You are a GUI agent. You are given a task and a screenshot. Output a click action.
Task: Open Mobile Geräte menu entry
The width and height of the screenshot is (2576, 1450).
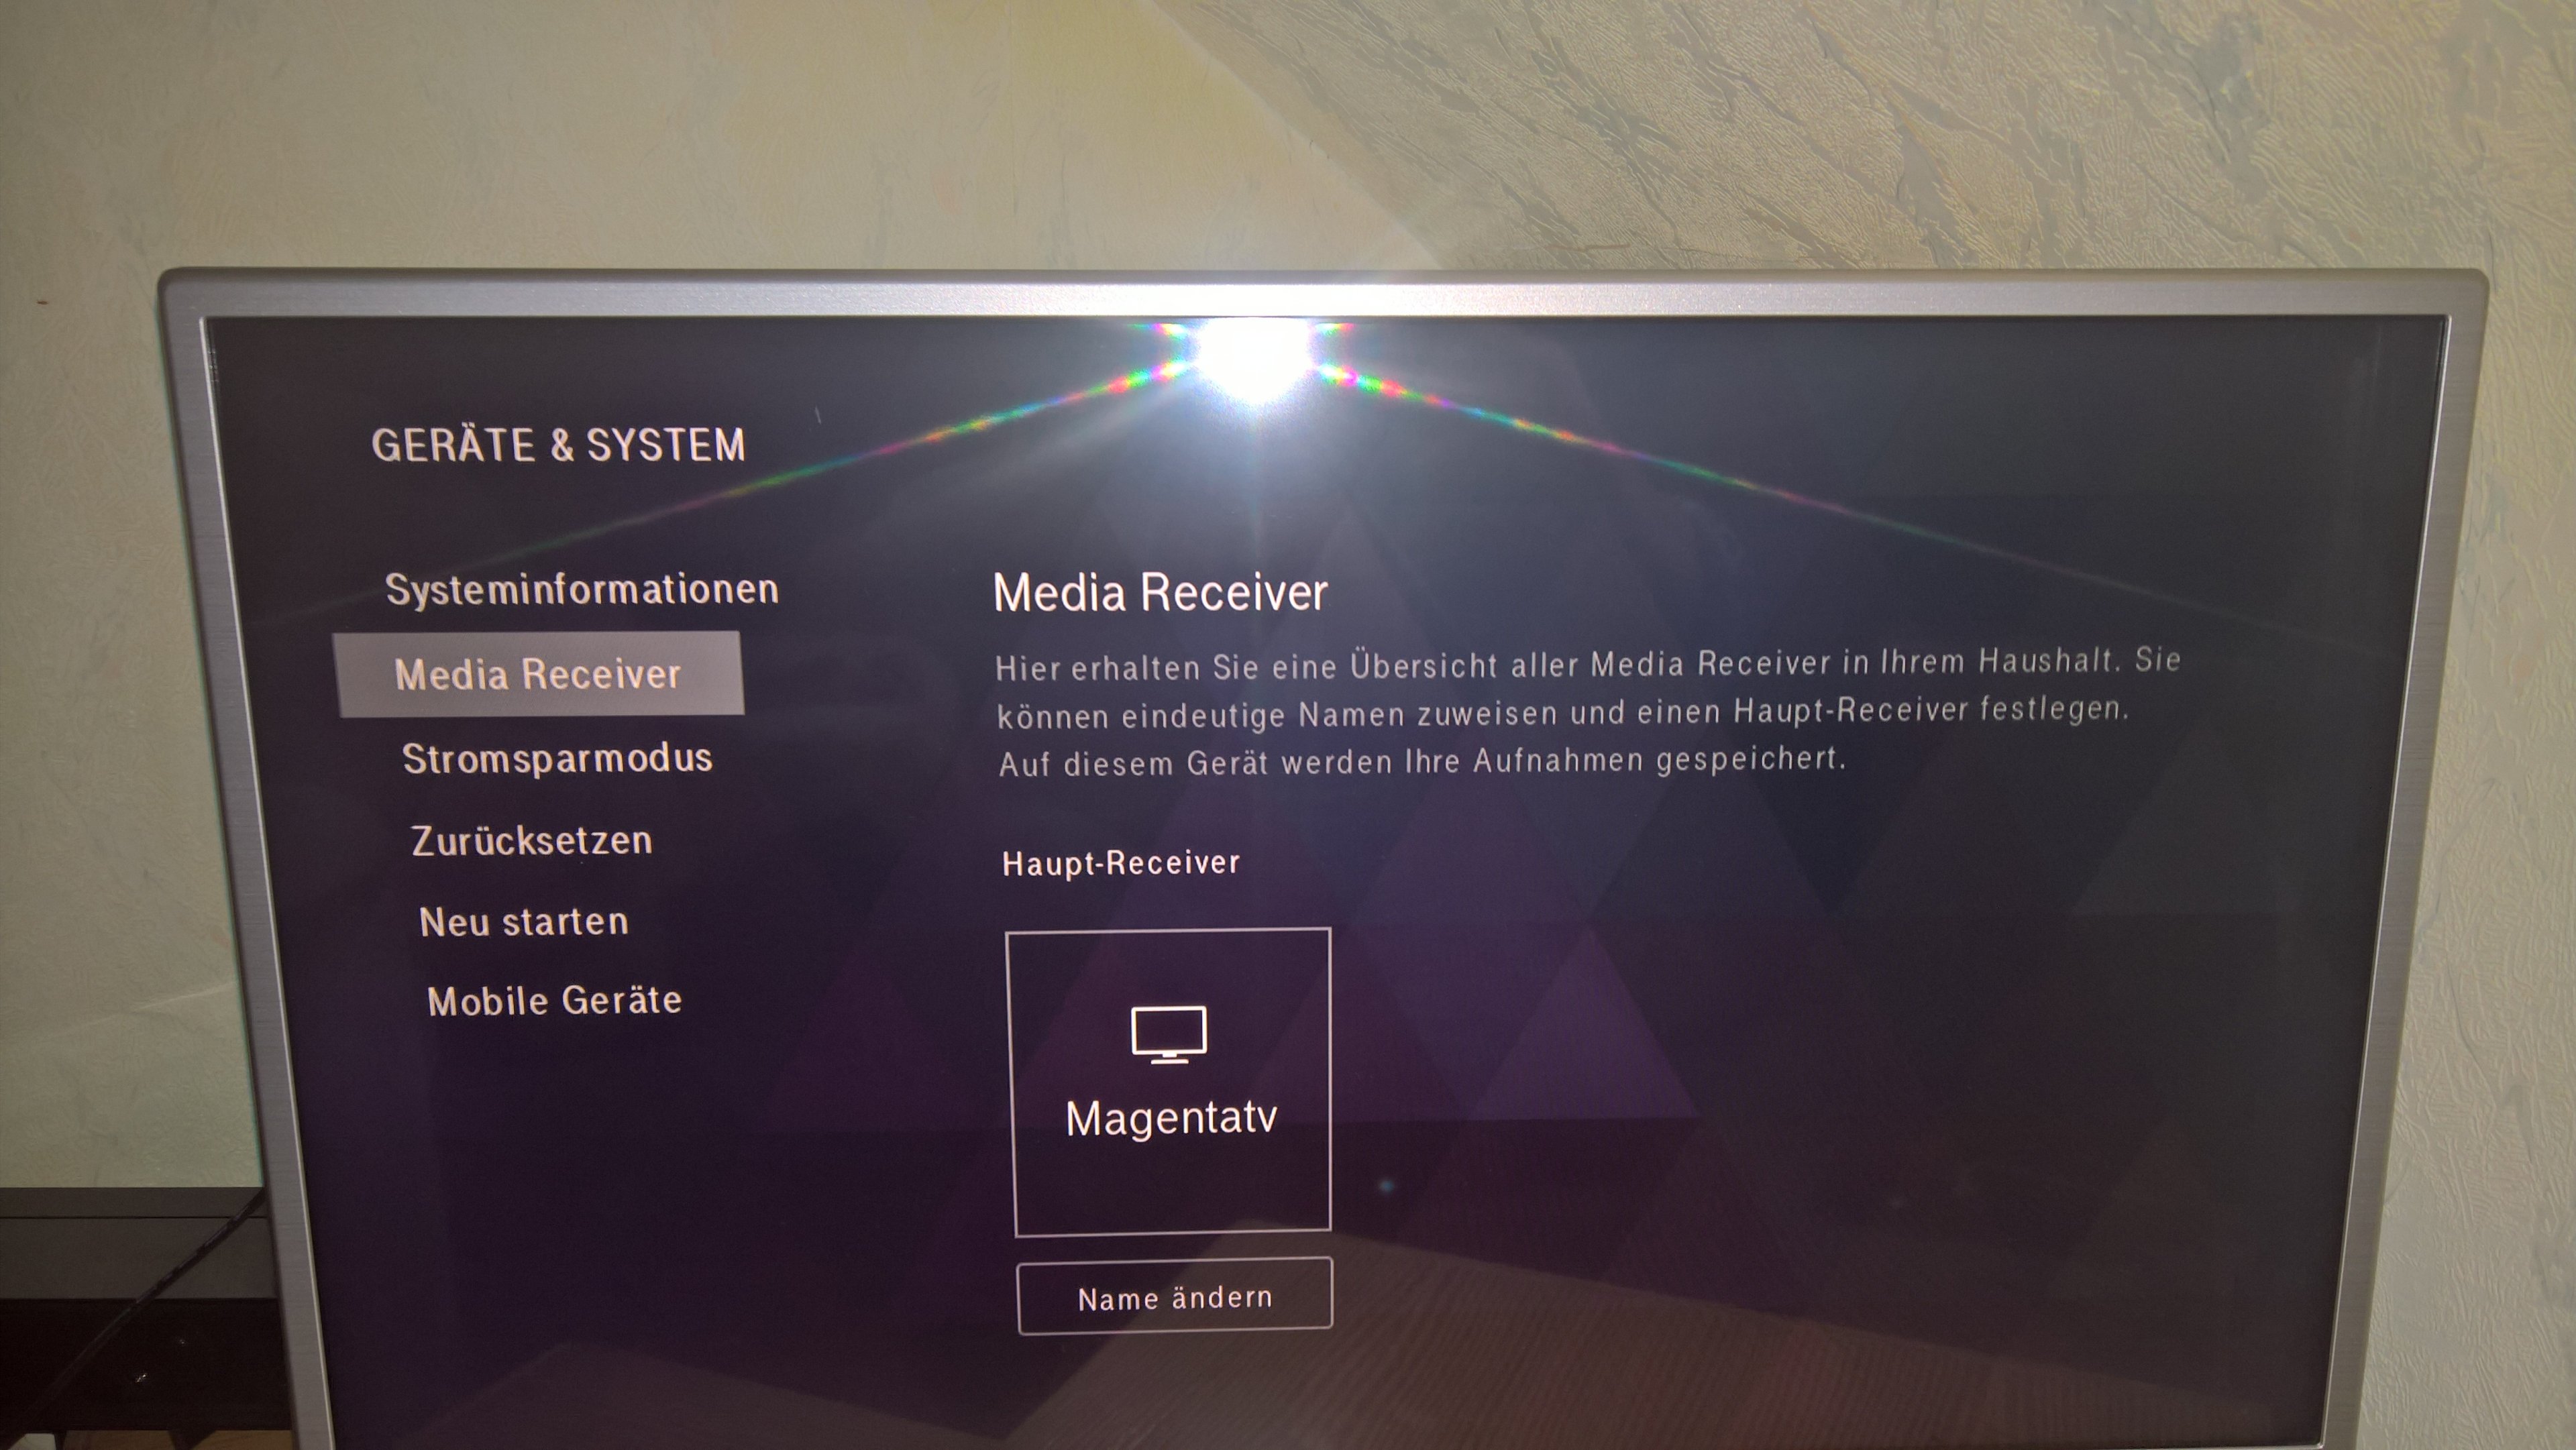[554, 1001]
